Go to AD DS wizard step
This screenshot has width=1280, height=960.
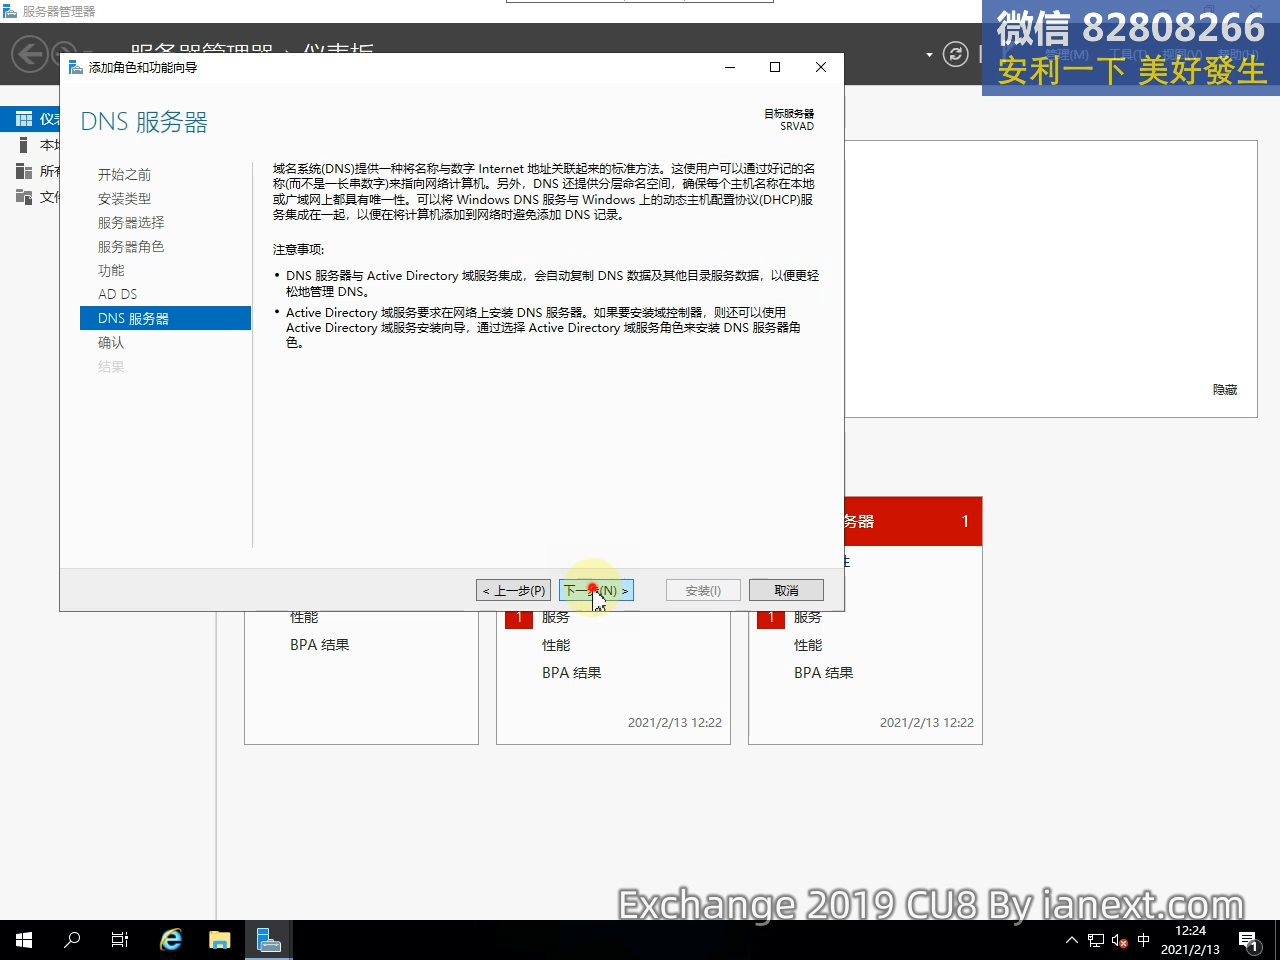pos(118,294)
